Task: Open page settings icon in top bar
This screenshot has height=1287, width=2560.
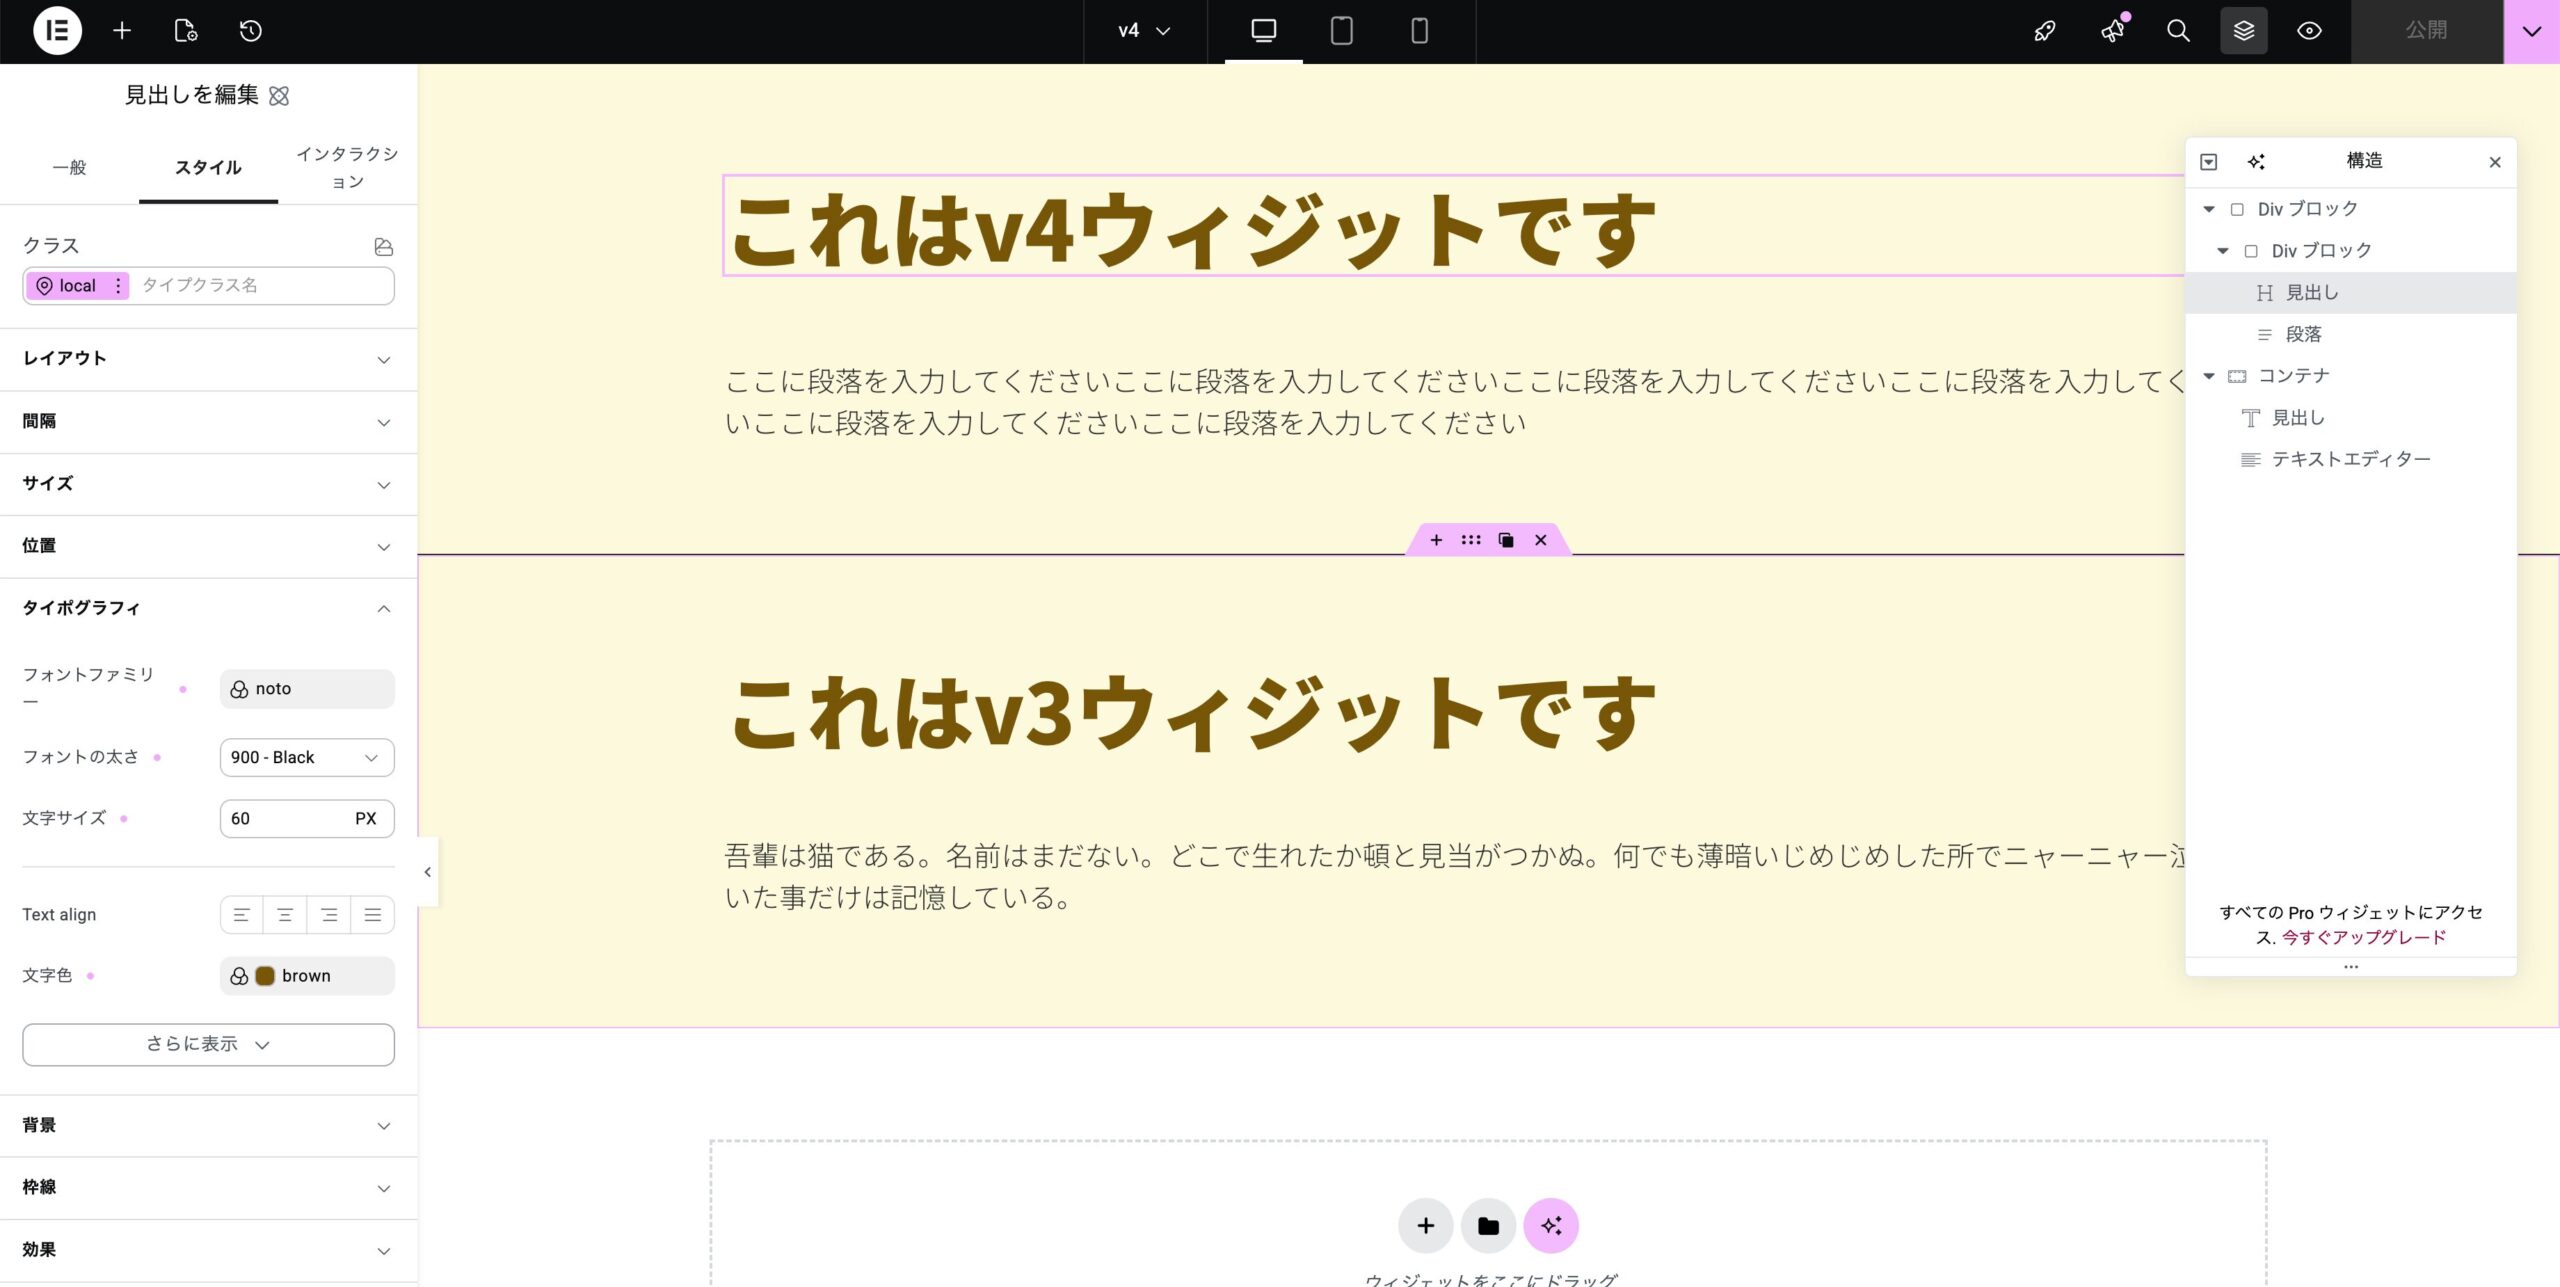Action: [185, 31]
